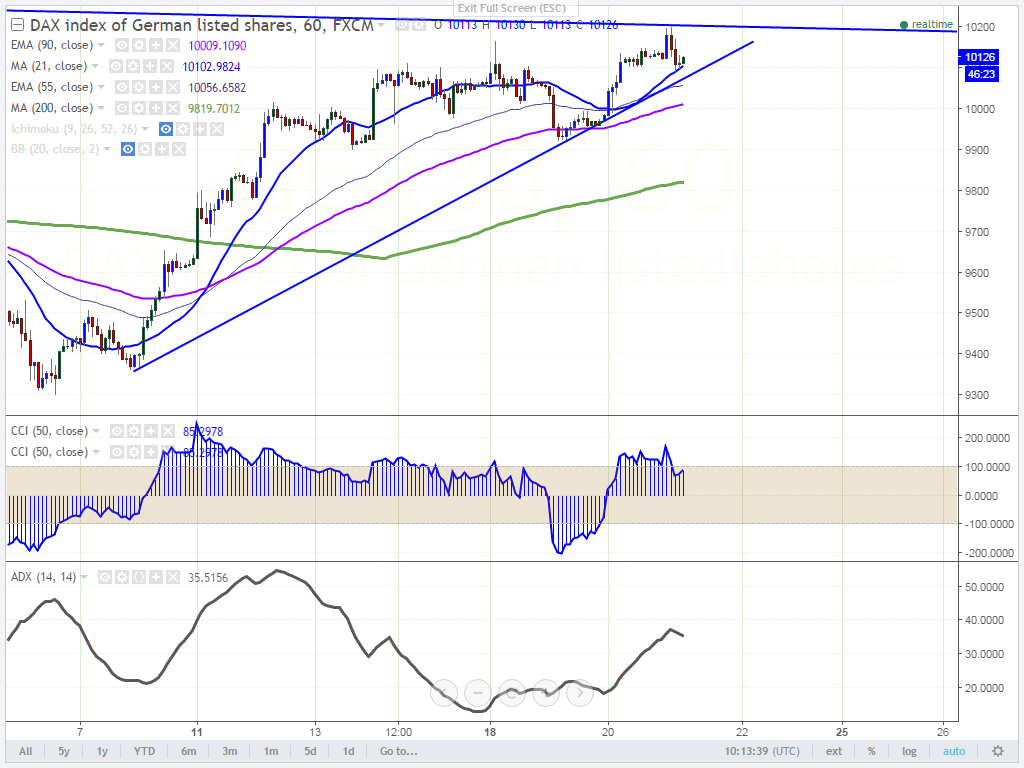This screenshot has height=768, width=1024.
Task: Toggle log scale button
Action: (909, 751)
